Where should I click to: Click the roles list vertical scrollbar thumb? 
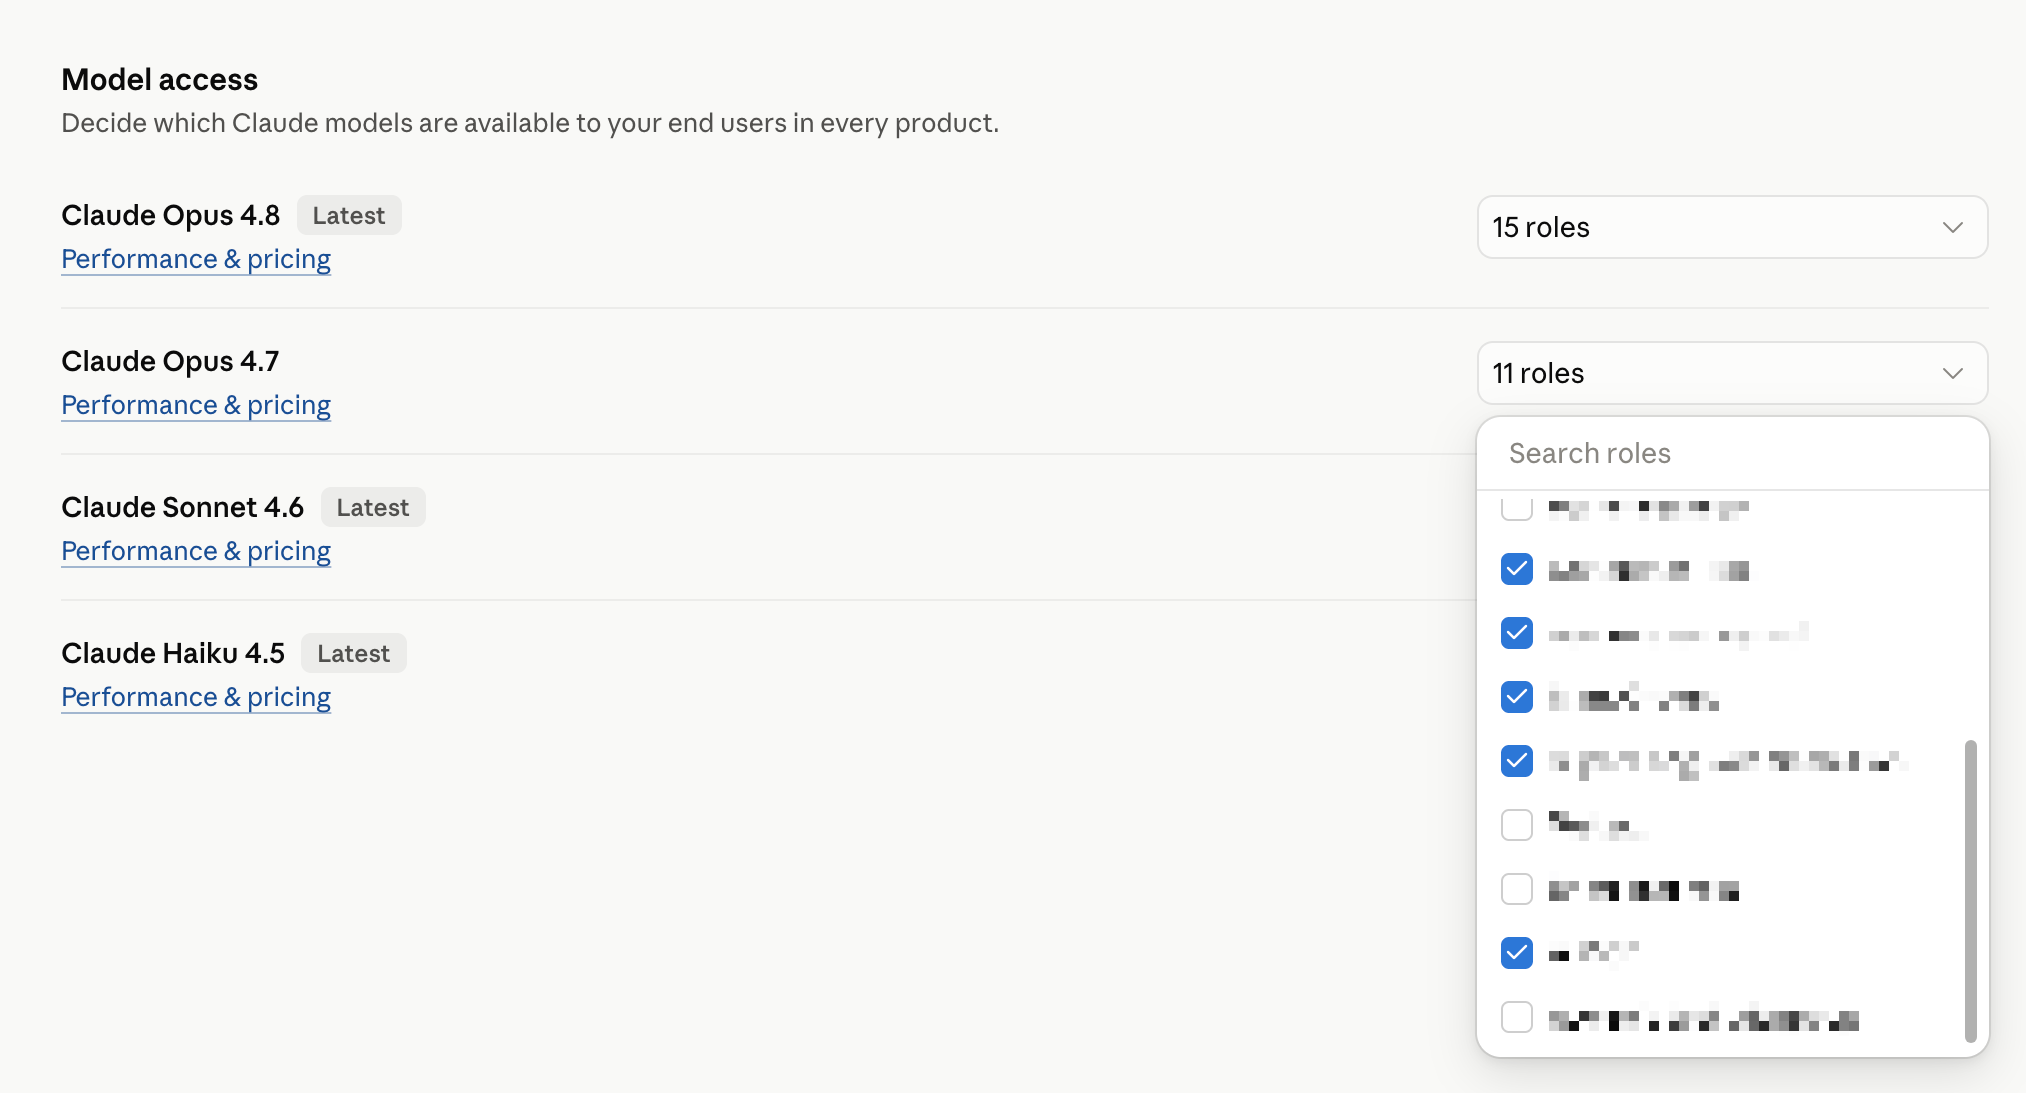(x=1970, y=891)
